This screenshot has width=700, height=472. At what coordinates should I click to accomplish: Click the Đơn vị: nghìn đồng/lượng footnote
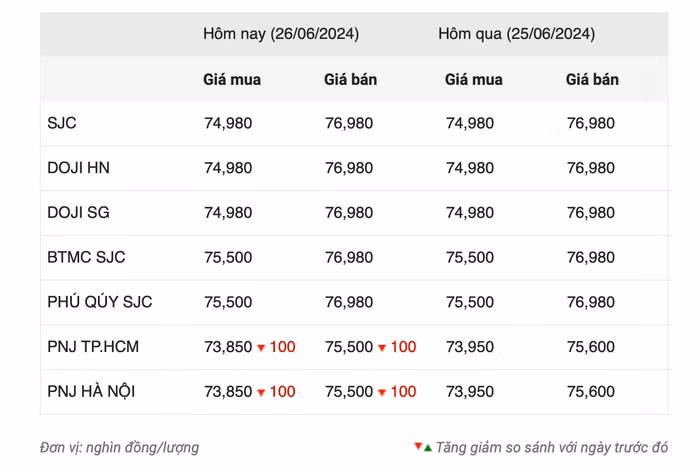tap(120, 447)
